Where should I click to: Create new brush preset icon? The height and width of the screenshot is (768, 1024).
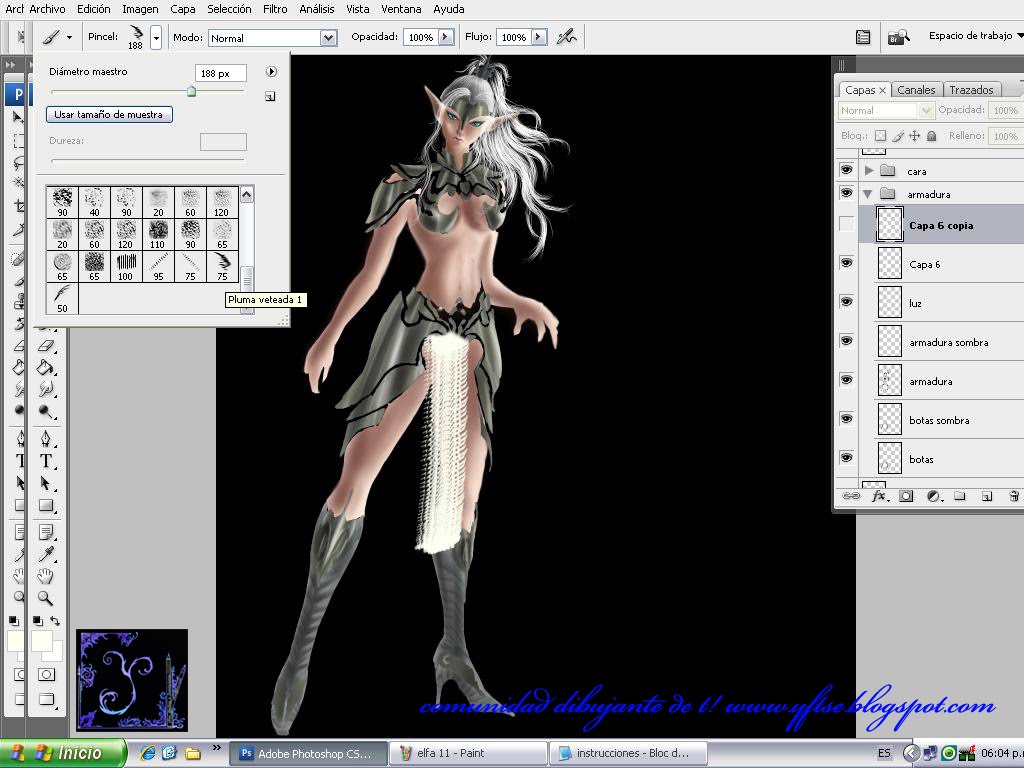(x=270, y=97)
